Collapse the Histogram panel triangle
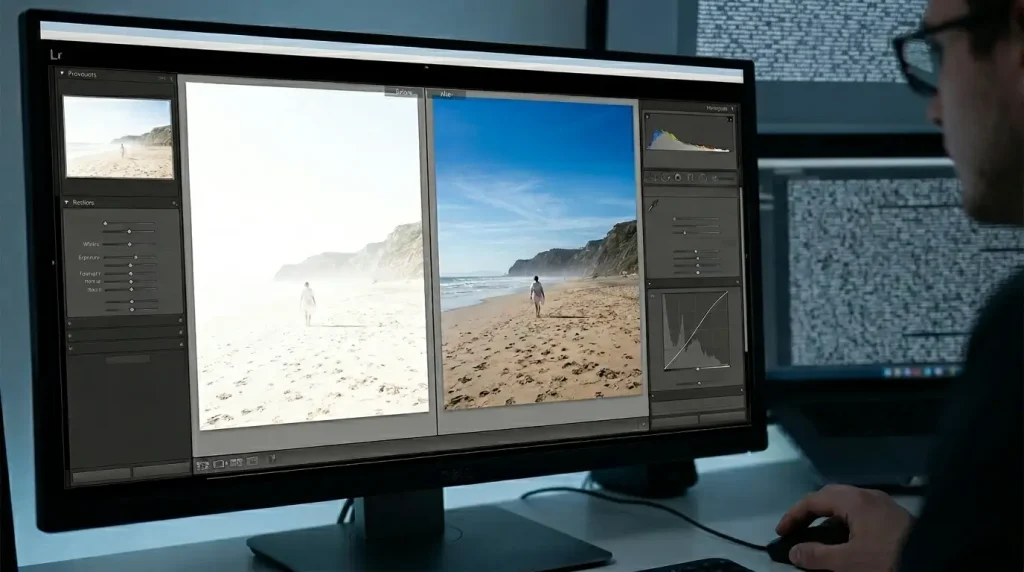The width and height of the screenshot is (1024, 572). click(x=732, y=108)
